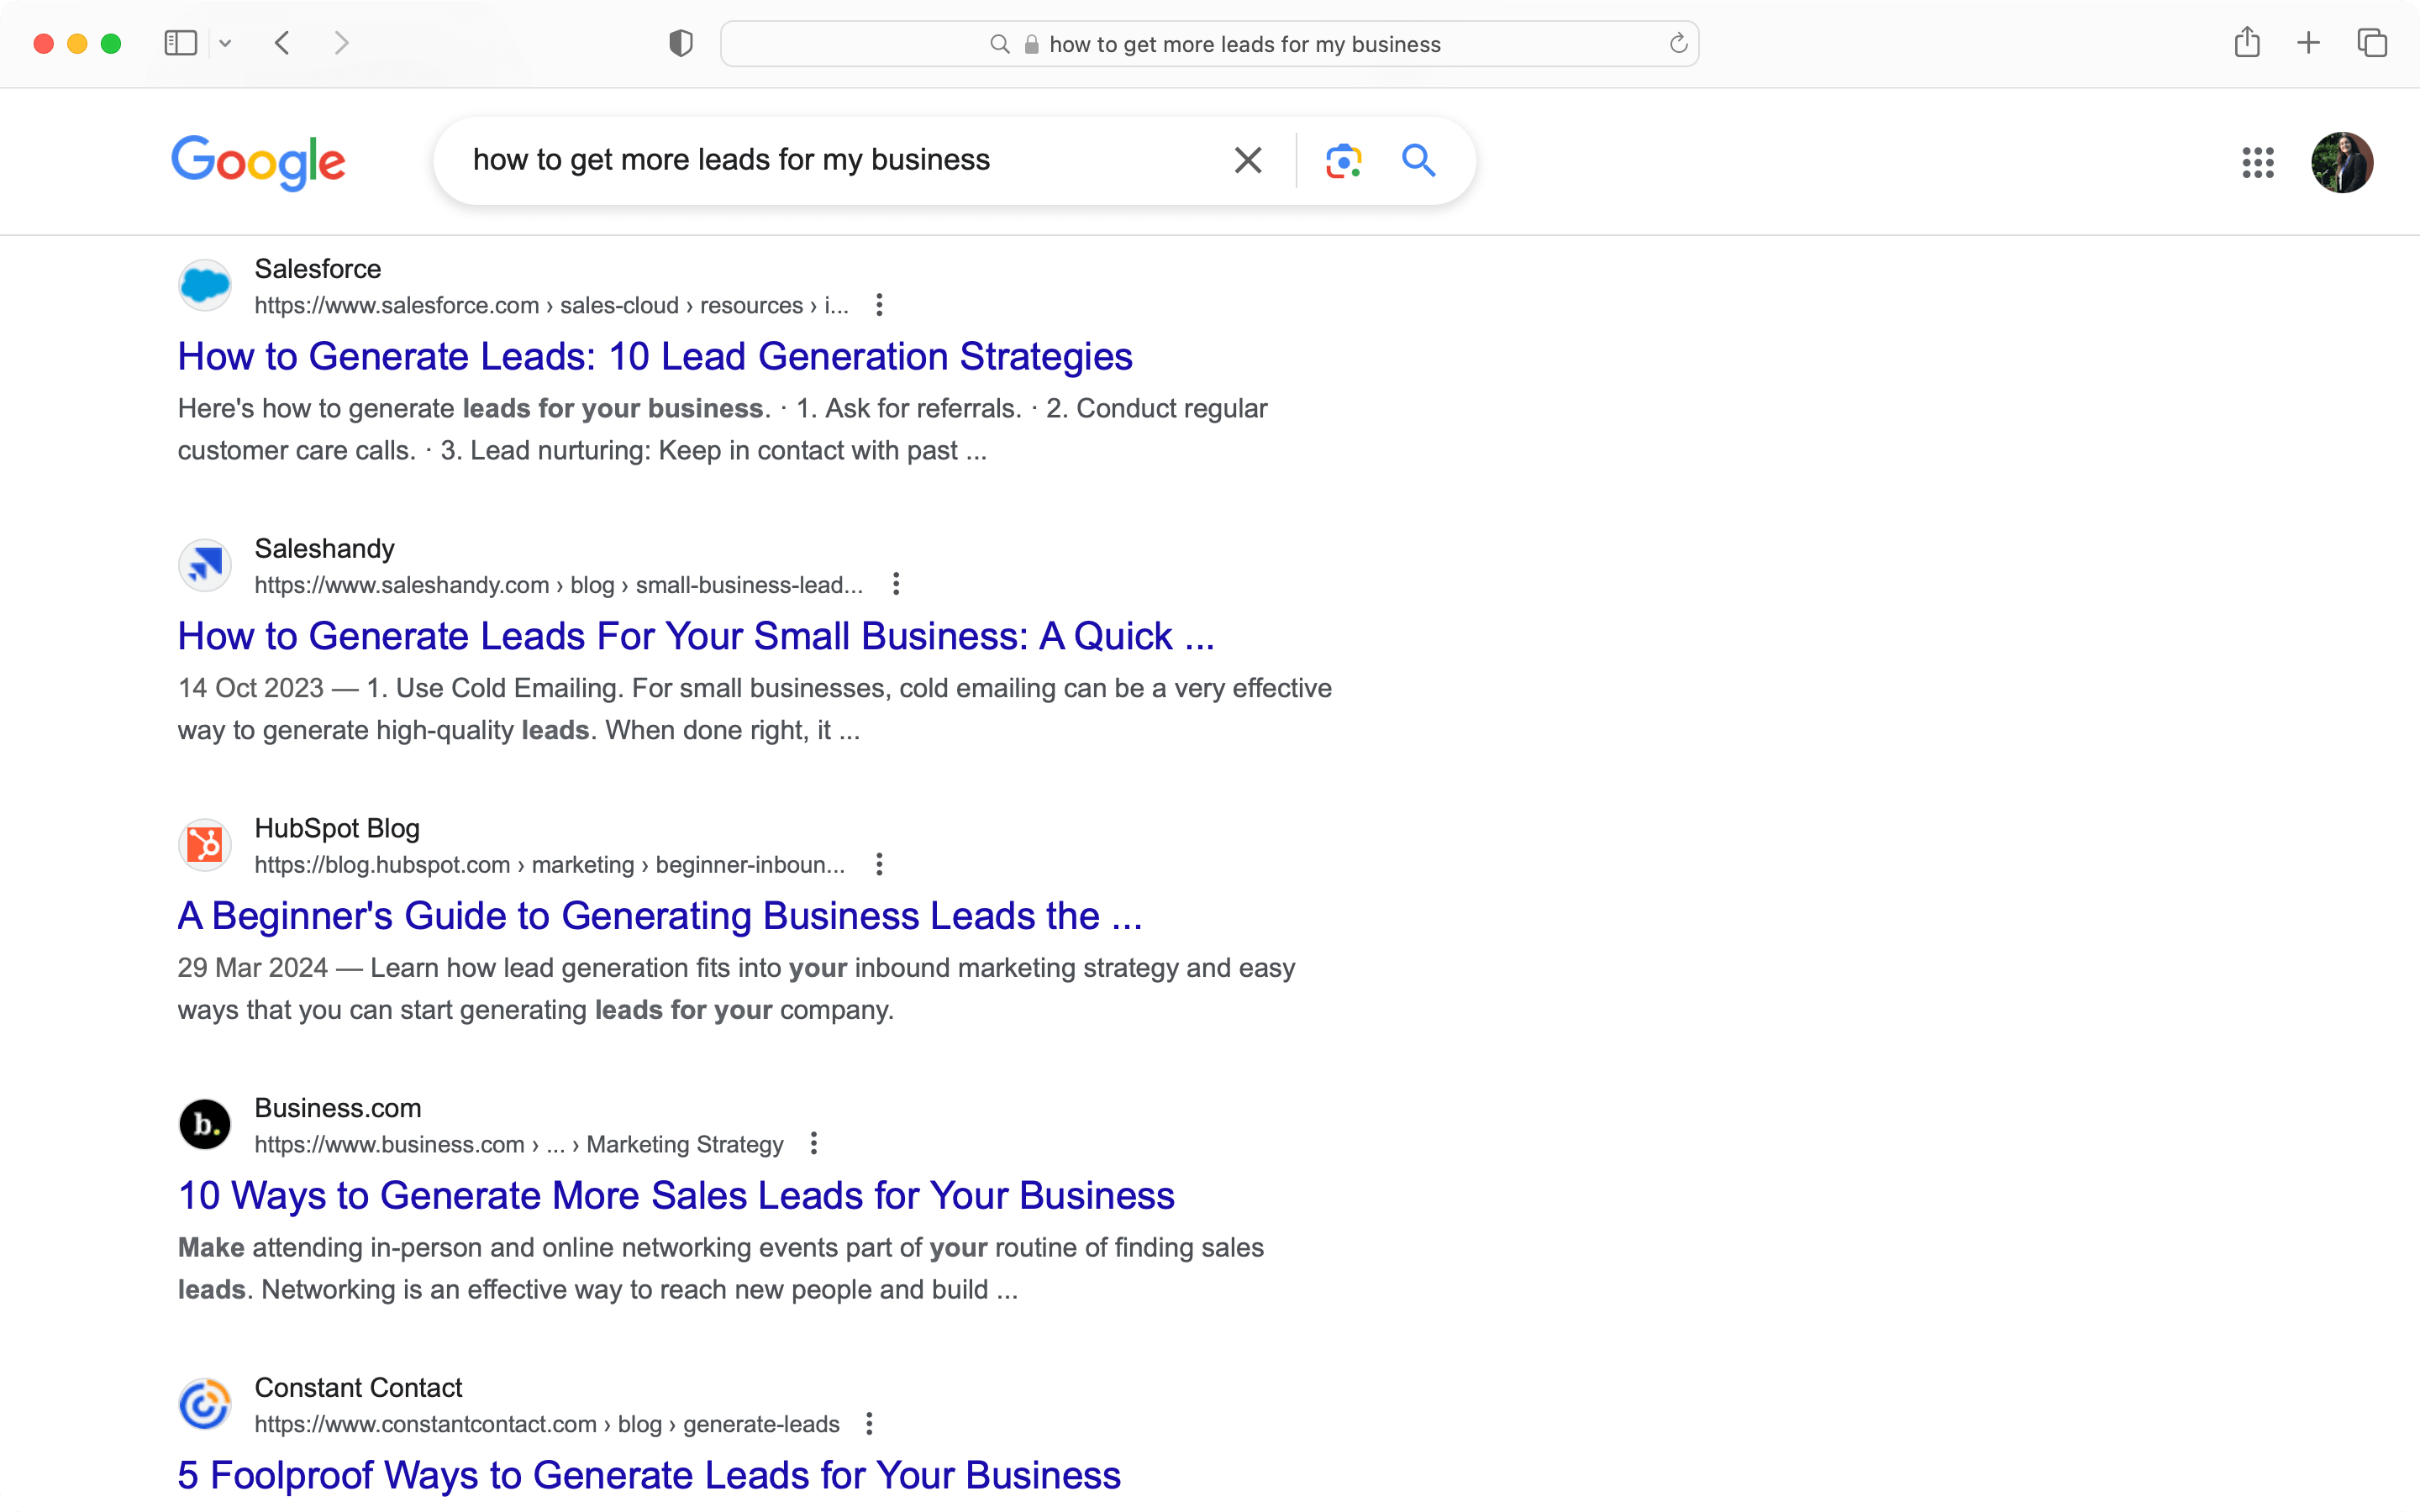Click the constantcontact.com breadcrumb URL

(546, 1424)
